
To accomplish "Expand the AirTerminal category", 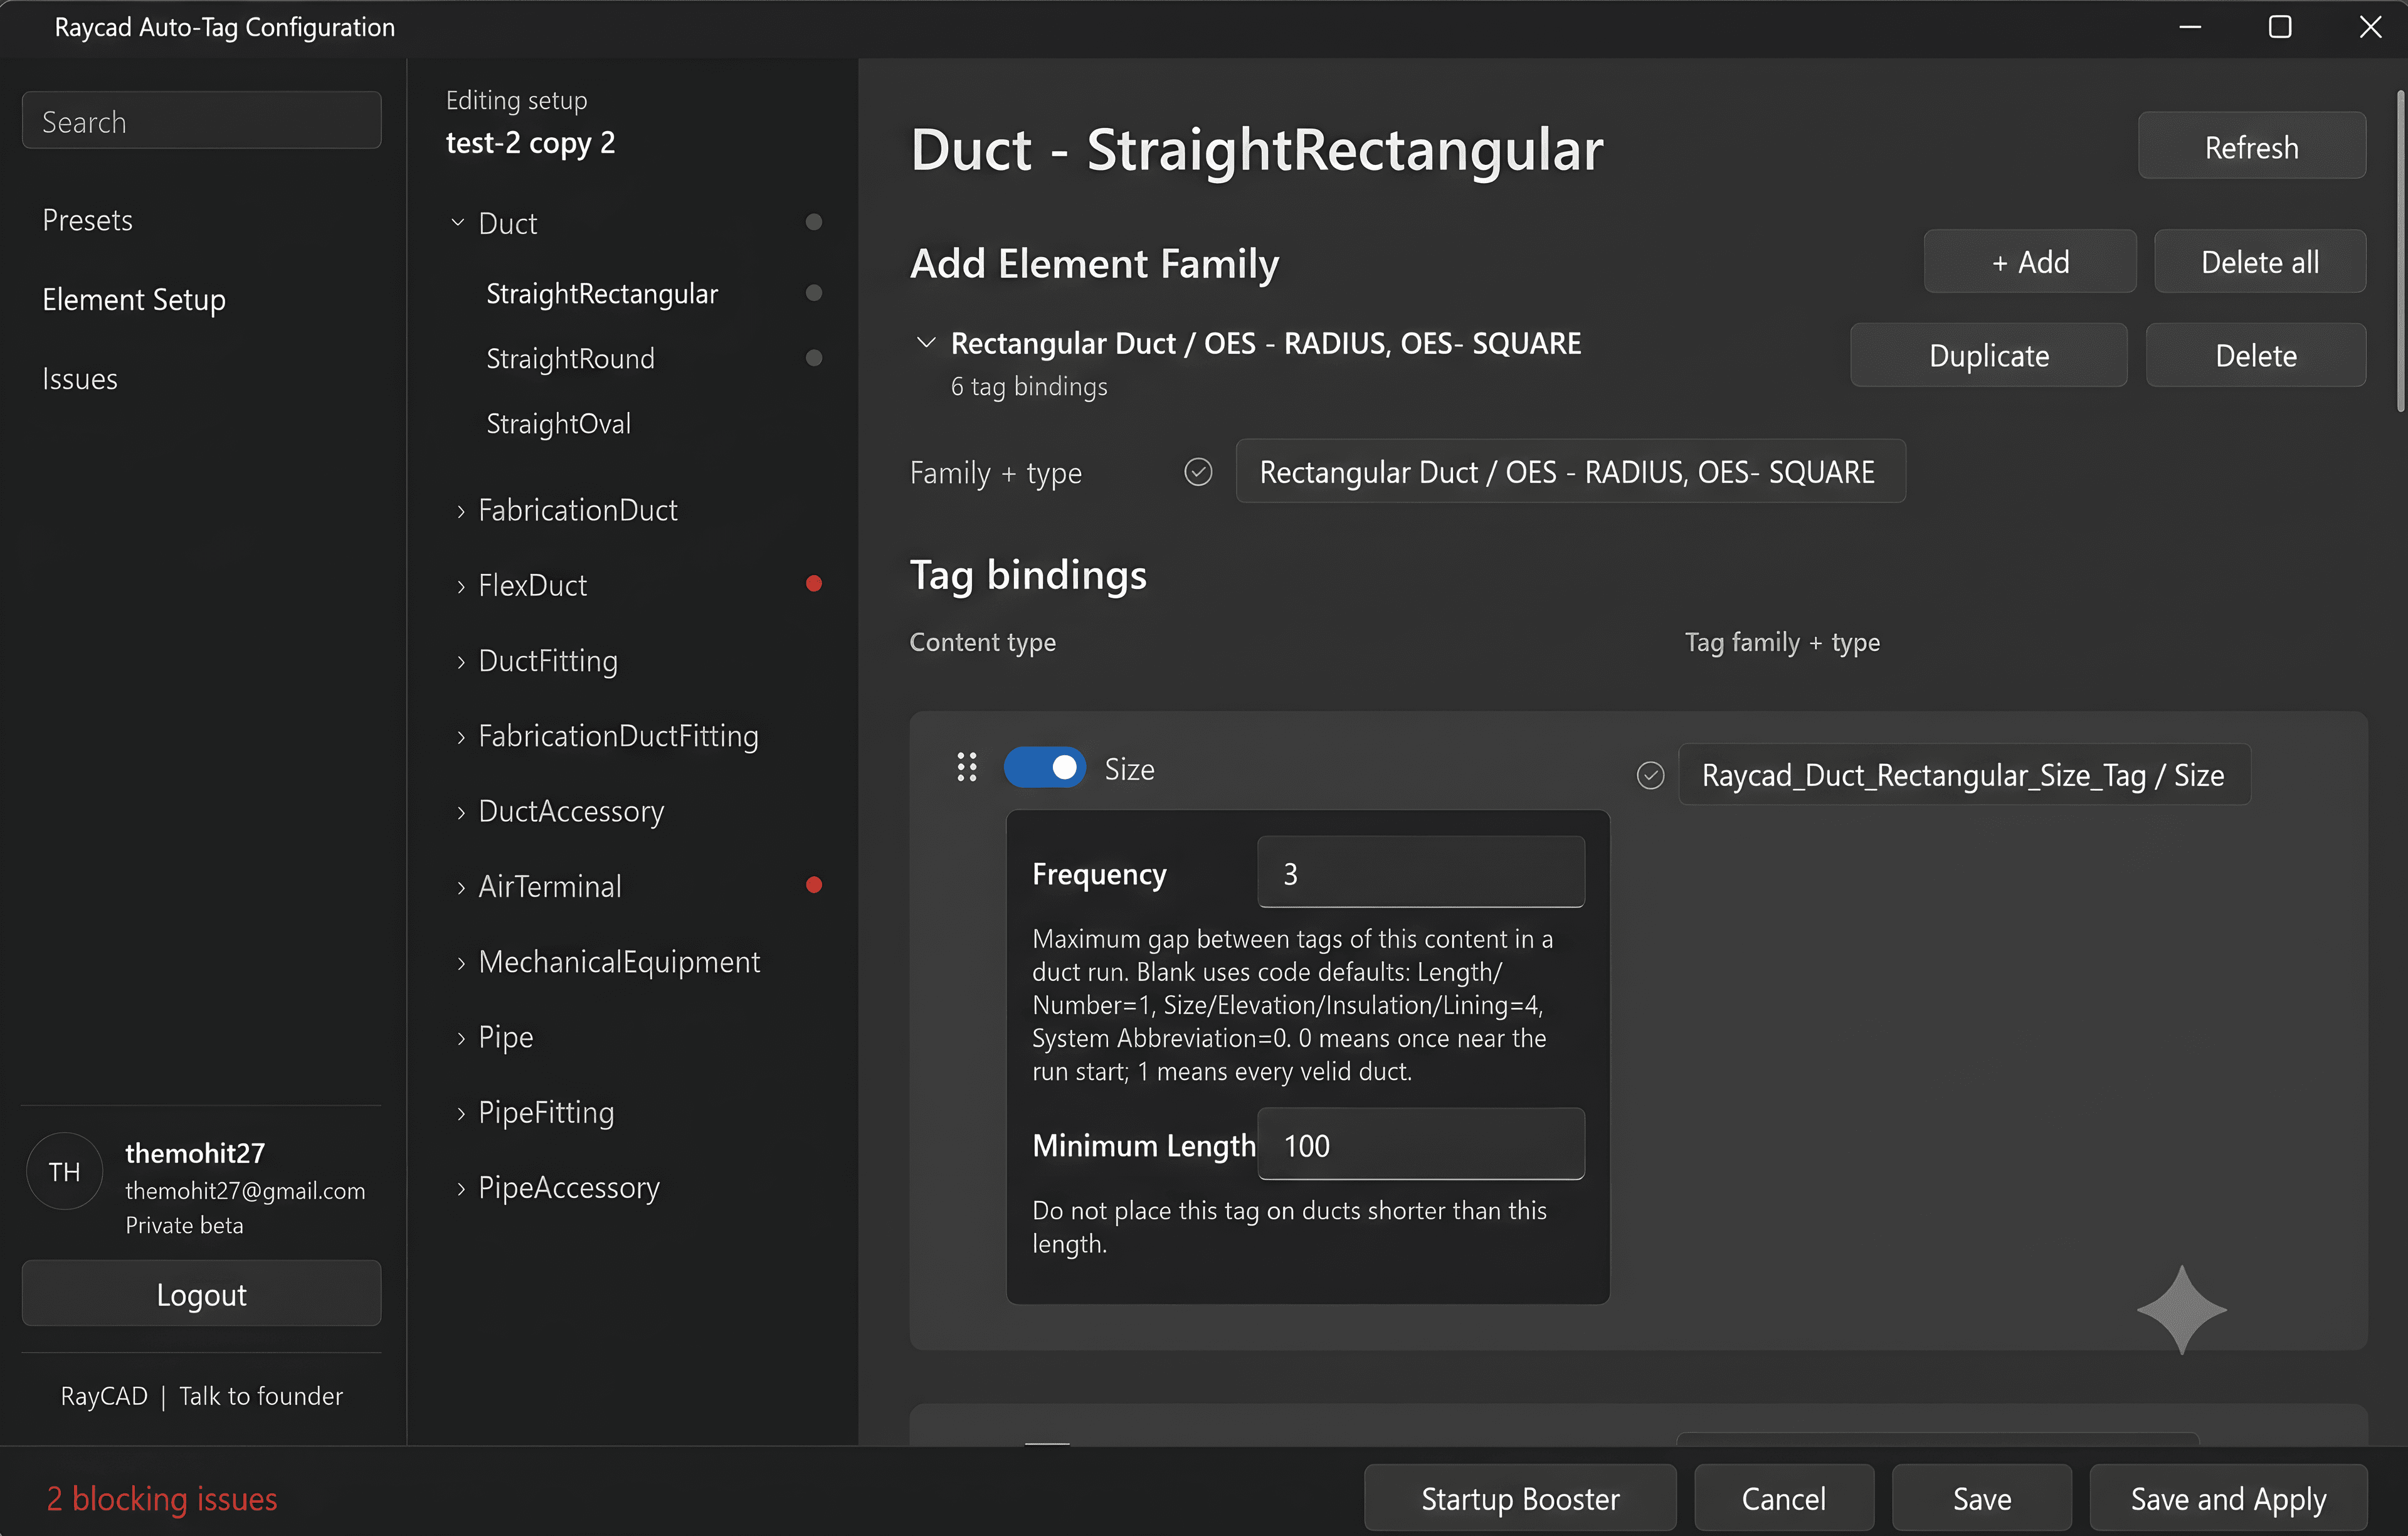I will coord(460,887).
